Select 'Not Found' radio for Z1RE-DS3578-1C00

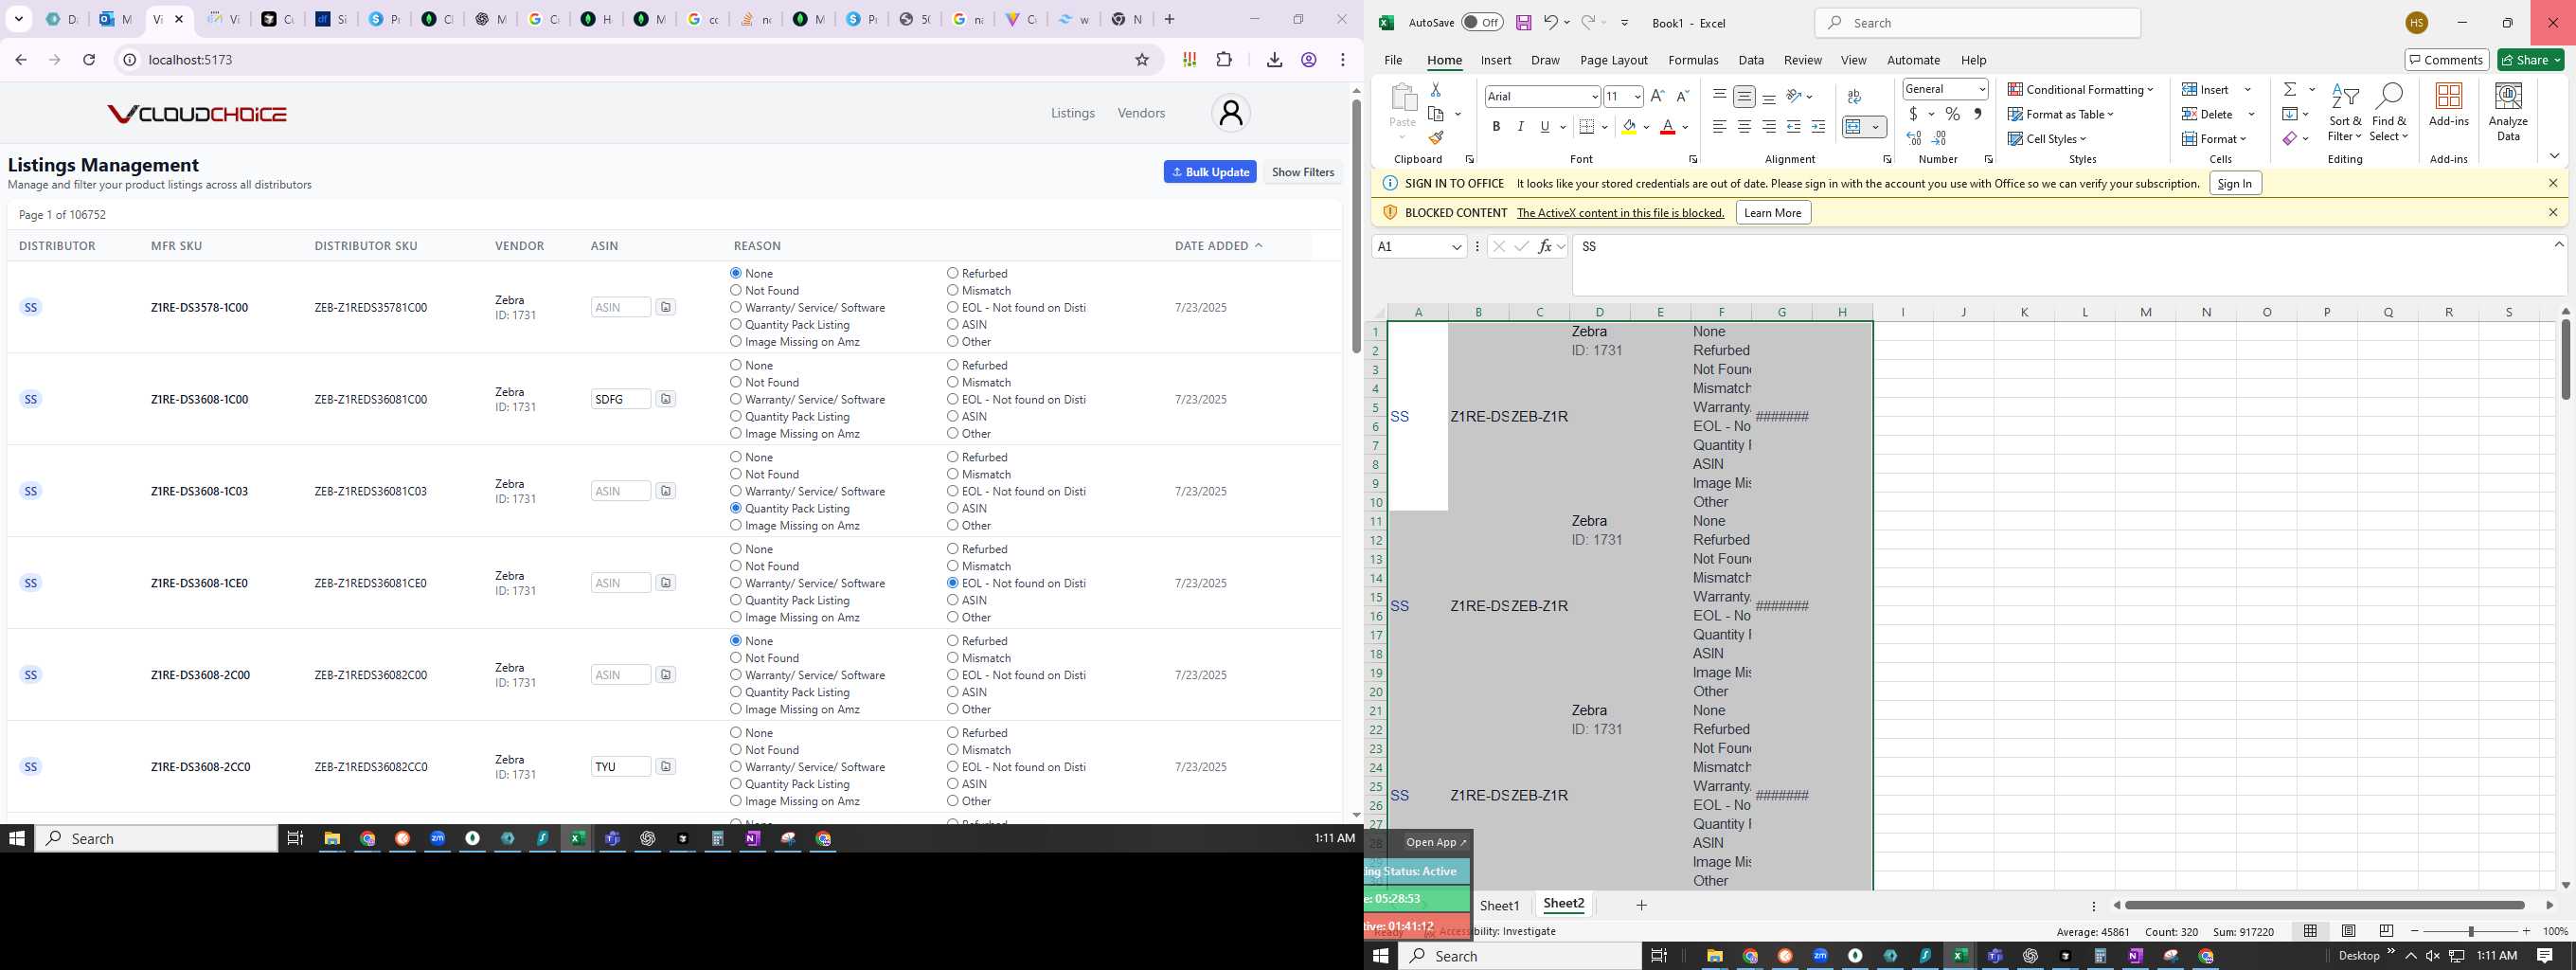click(x=736, y=290)
